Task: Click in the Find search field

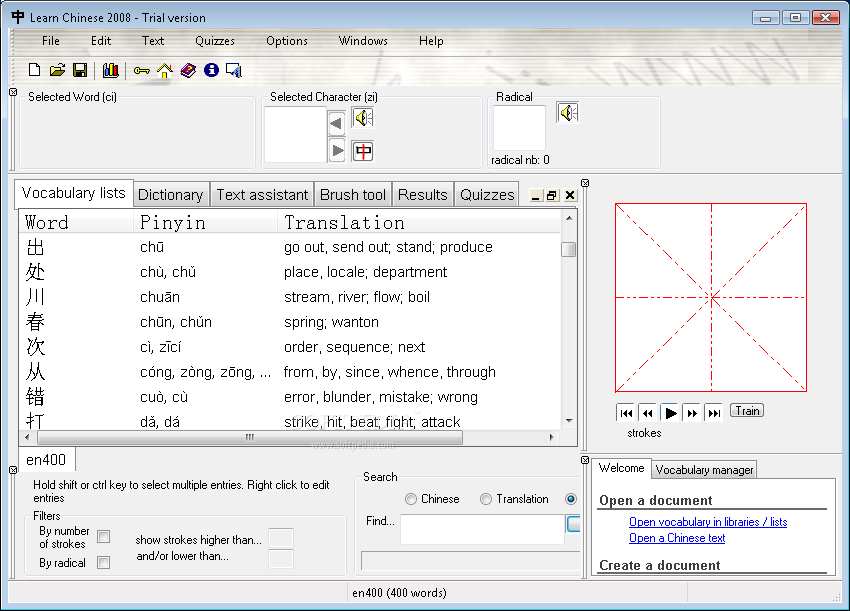Action: (482, 529)
